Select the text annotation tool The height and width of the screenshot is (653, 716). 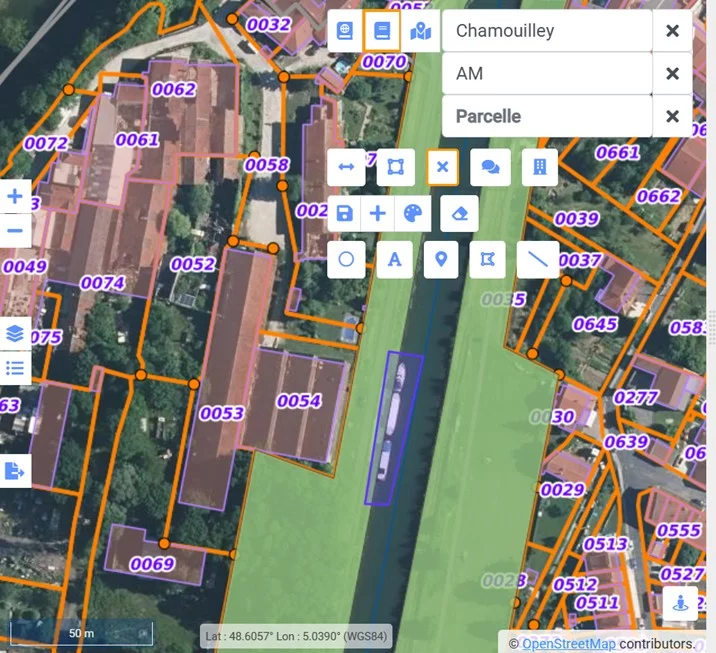[395, 259]
